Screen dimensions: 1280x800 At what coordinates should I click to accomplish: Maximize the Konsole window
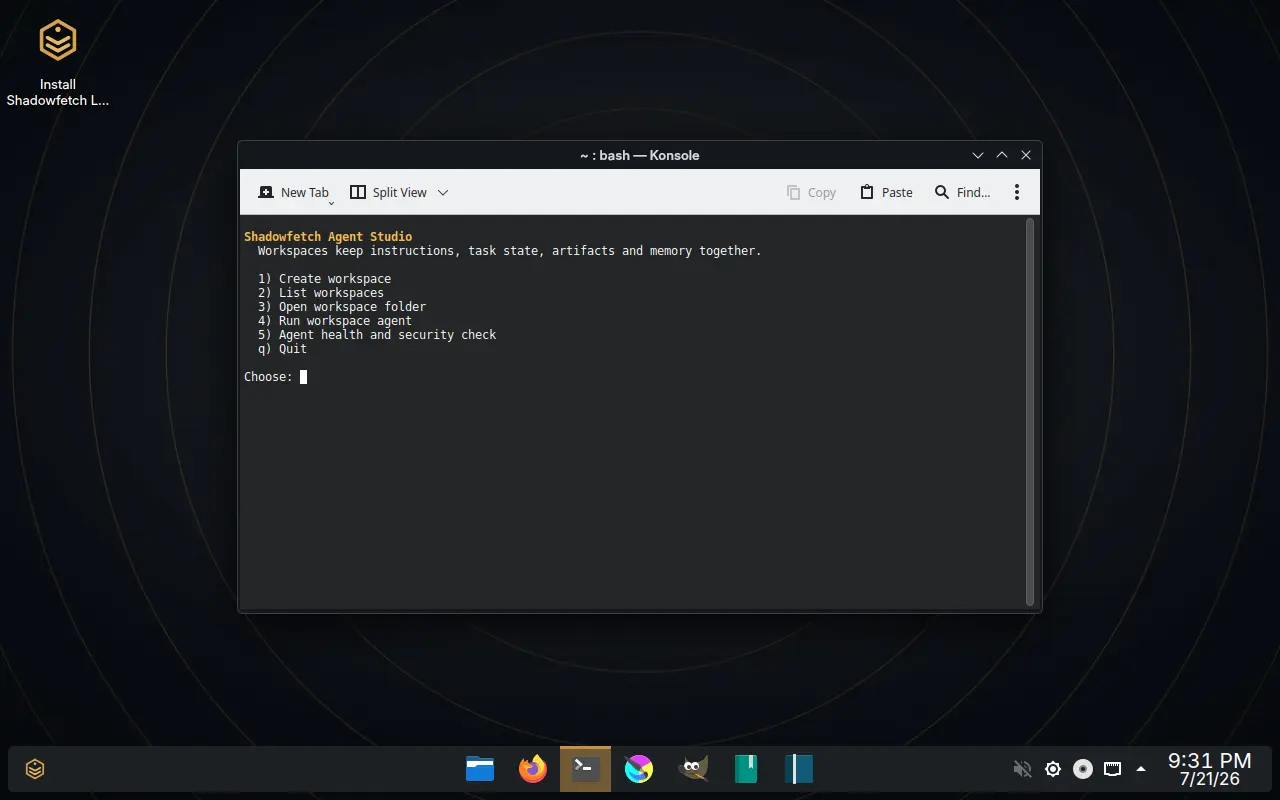click(x=1002, y=155)
